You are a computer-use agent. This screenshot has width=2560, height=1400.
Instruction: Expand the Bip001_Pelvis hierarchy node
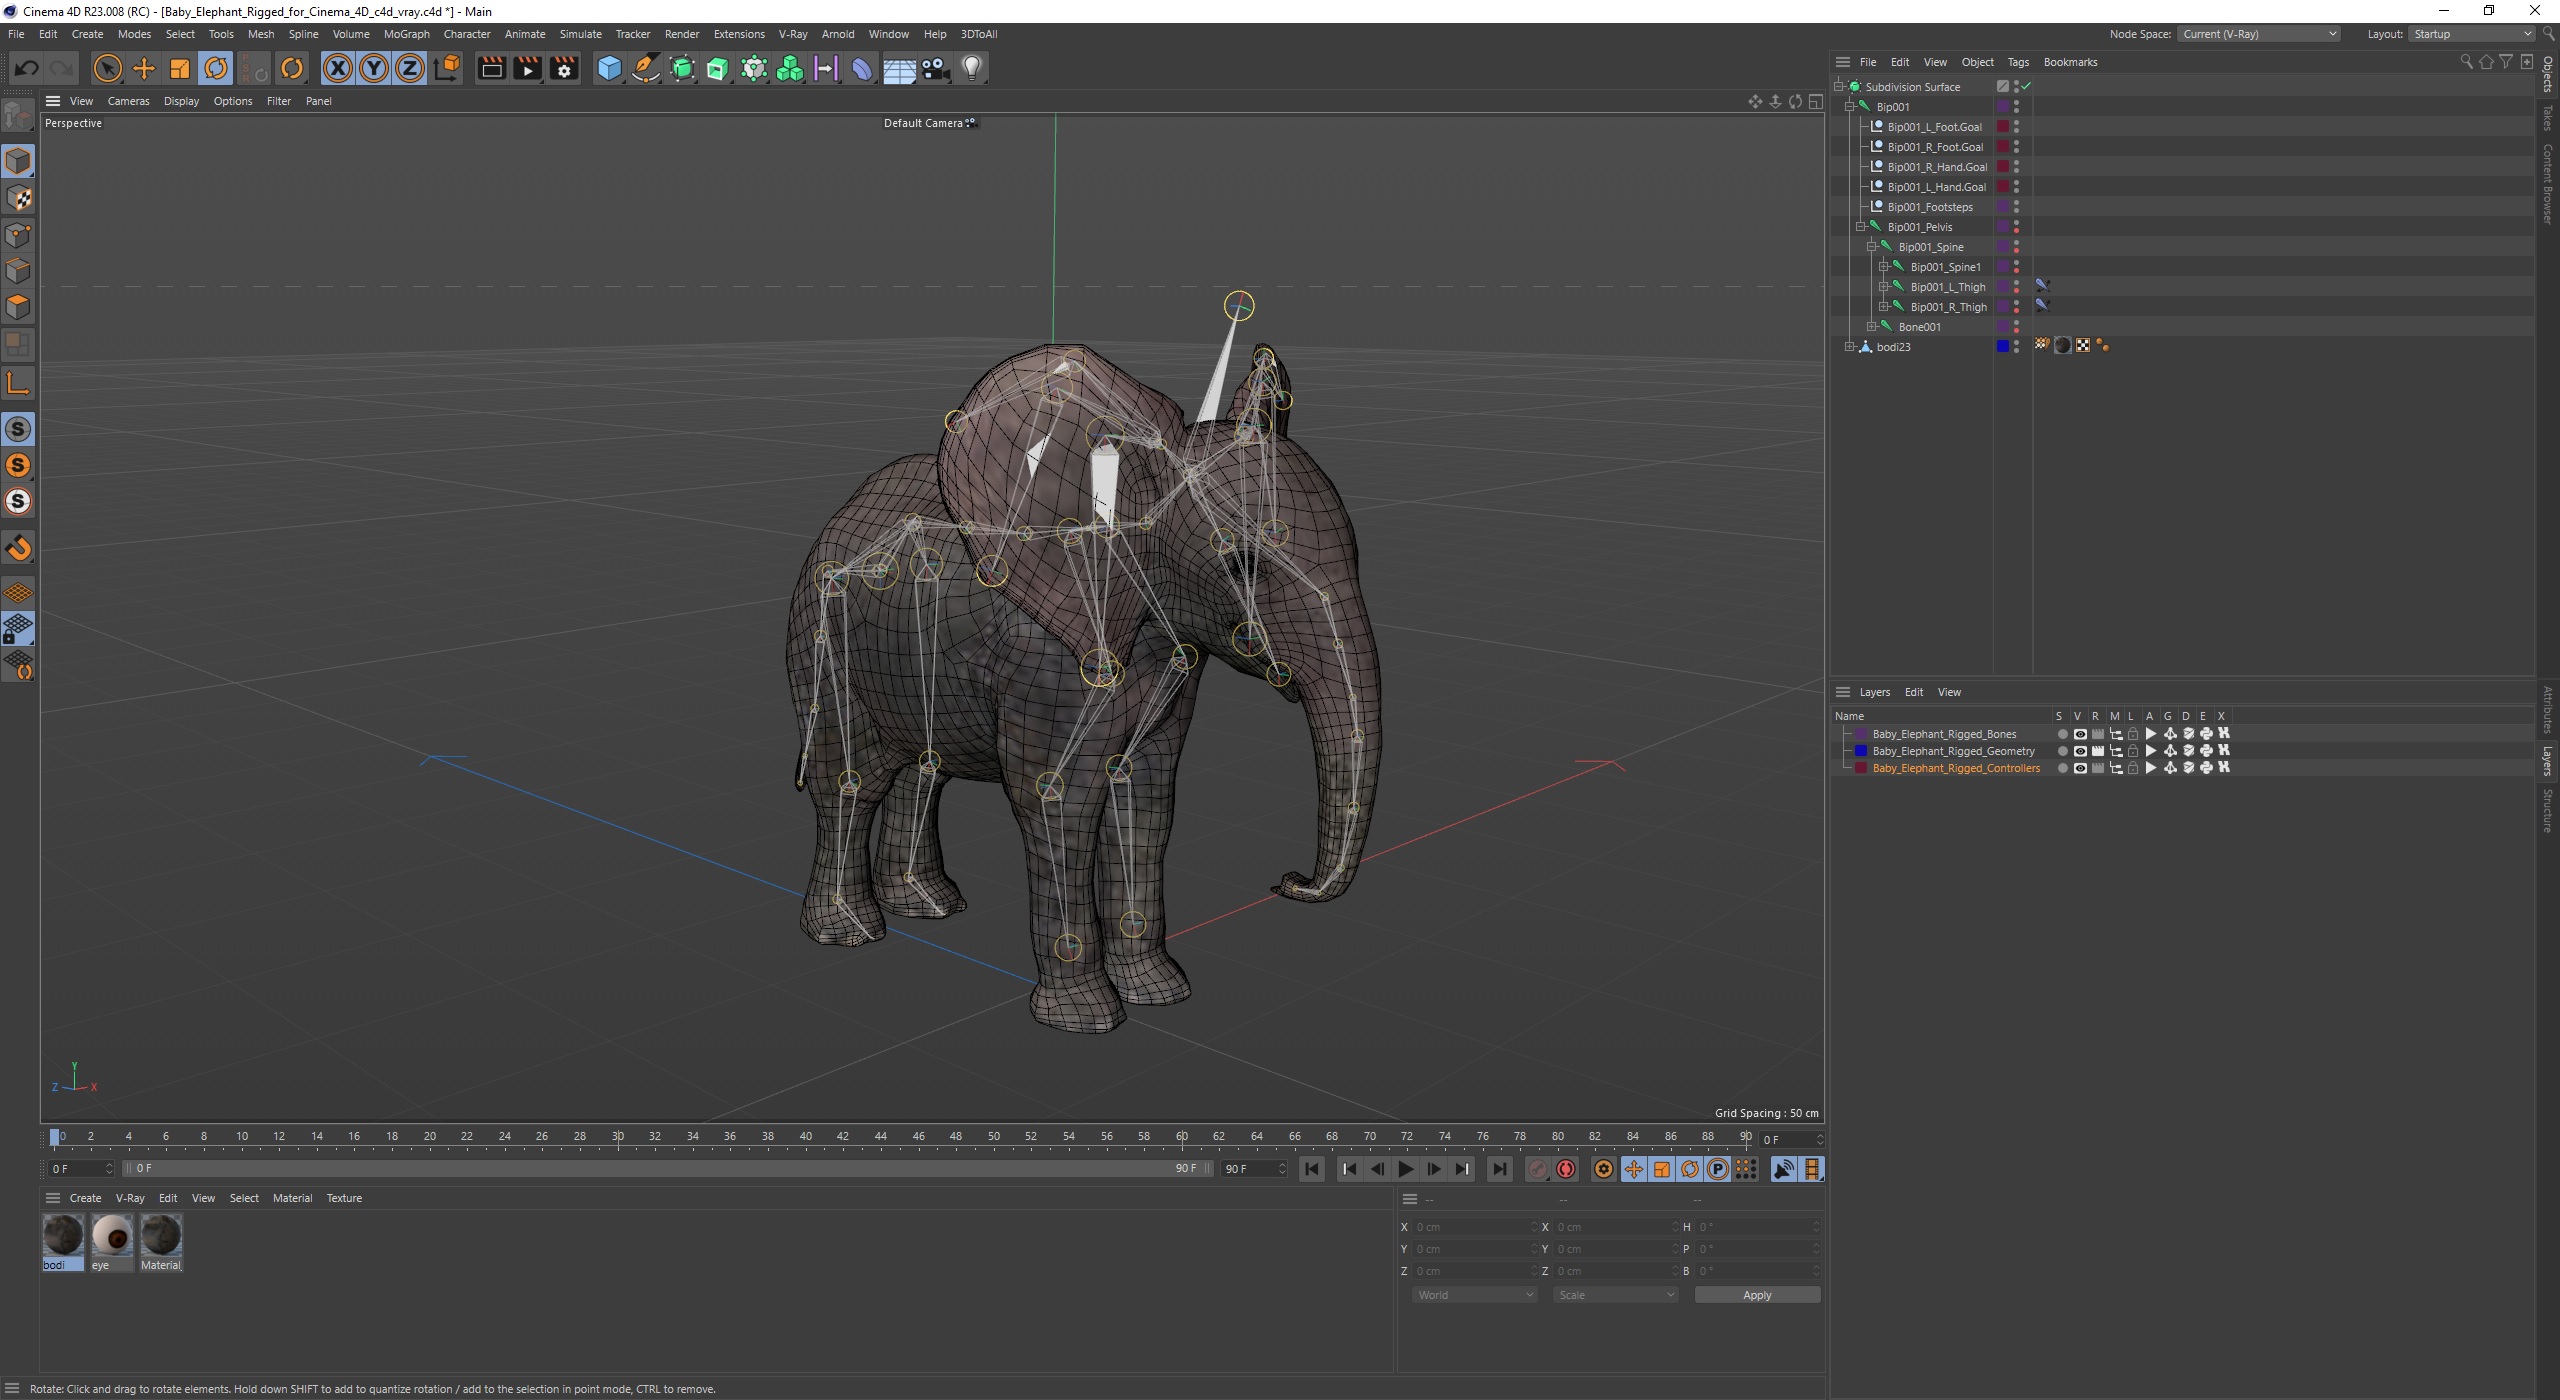pyautogui.click(x=1860, y=226)
